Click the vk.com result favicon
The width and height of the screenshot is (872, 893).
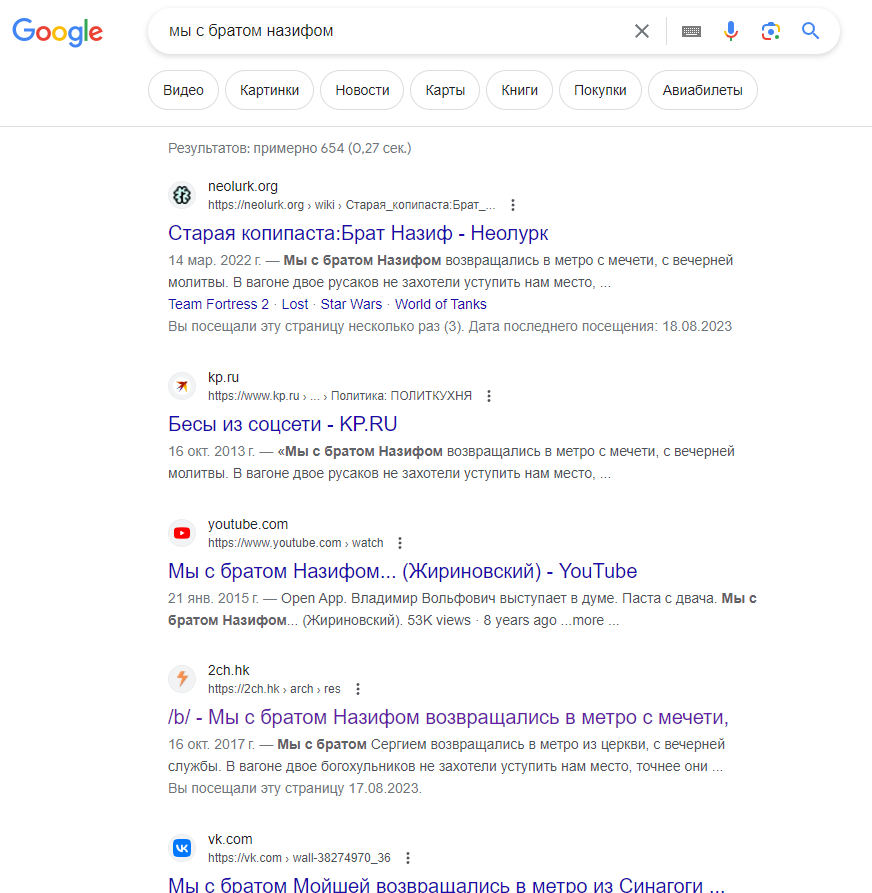(182, 848)
